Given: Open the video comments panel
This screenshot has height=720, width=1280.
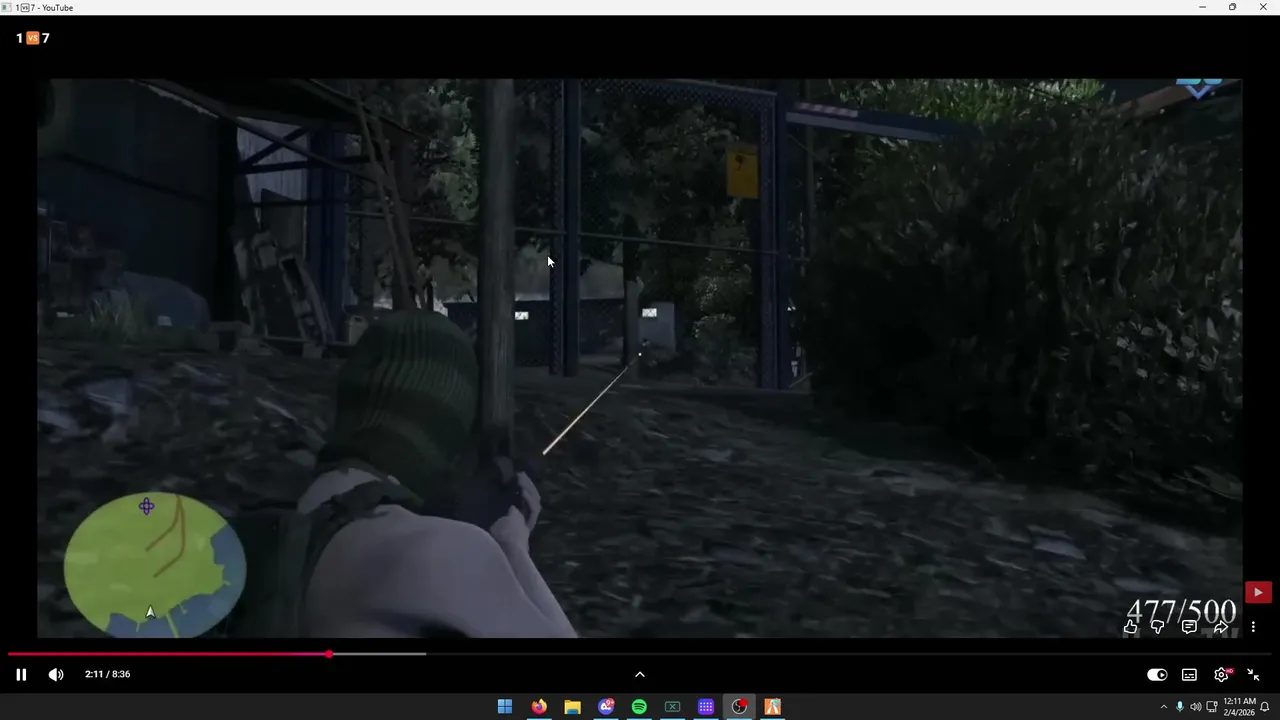Looking at the screenshot, I should (1189, 627).
